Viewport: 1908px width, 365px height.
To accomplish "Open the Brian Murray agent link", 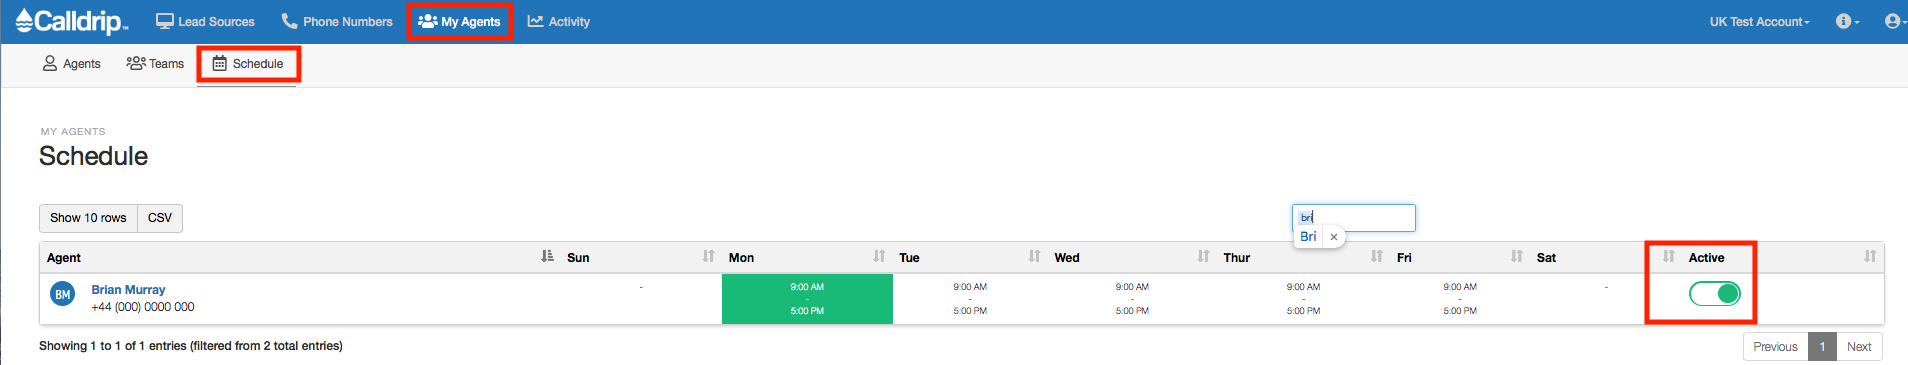I will click(128, 290).
